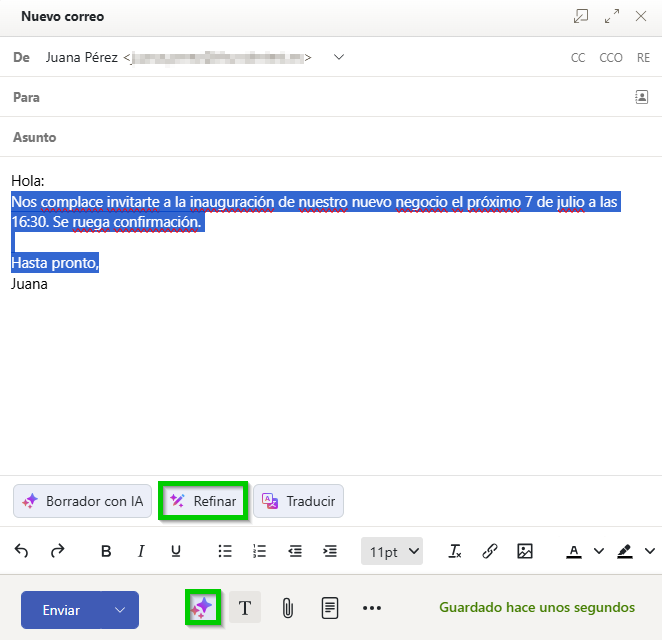662x640 pixels.
Task: Insert an image into the email
Action: (525, 551)
